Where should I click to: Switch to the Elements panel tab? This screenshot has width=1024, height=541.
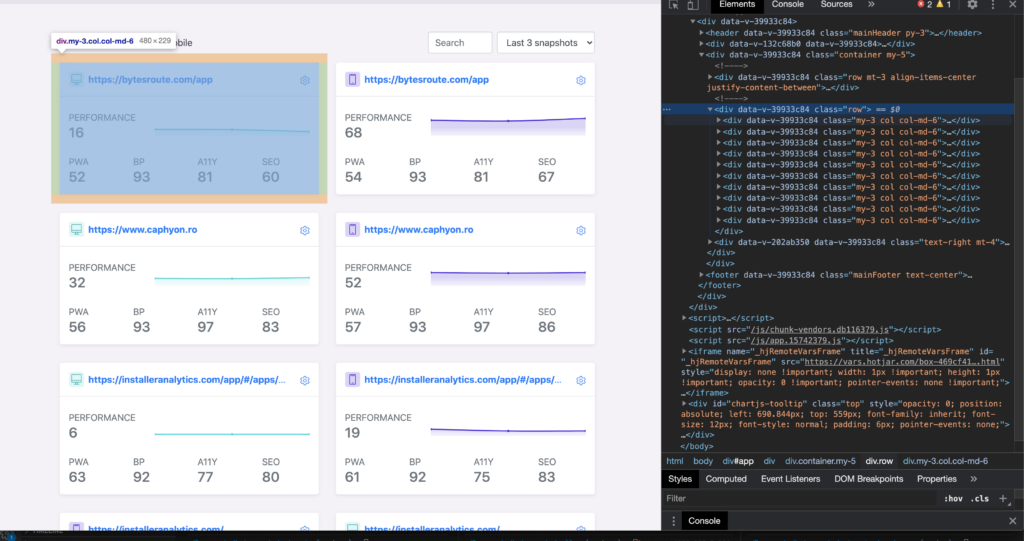click(737, 5)
